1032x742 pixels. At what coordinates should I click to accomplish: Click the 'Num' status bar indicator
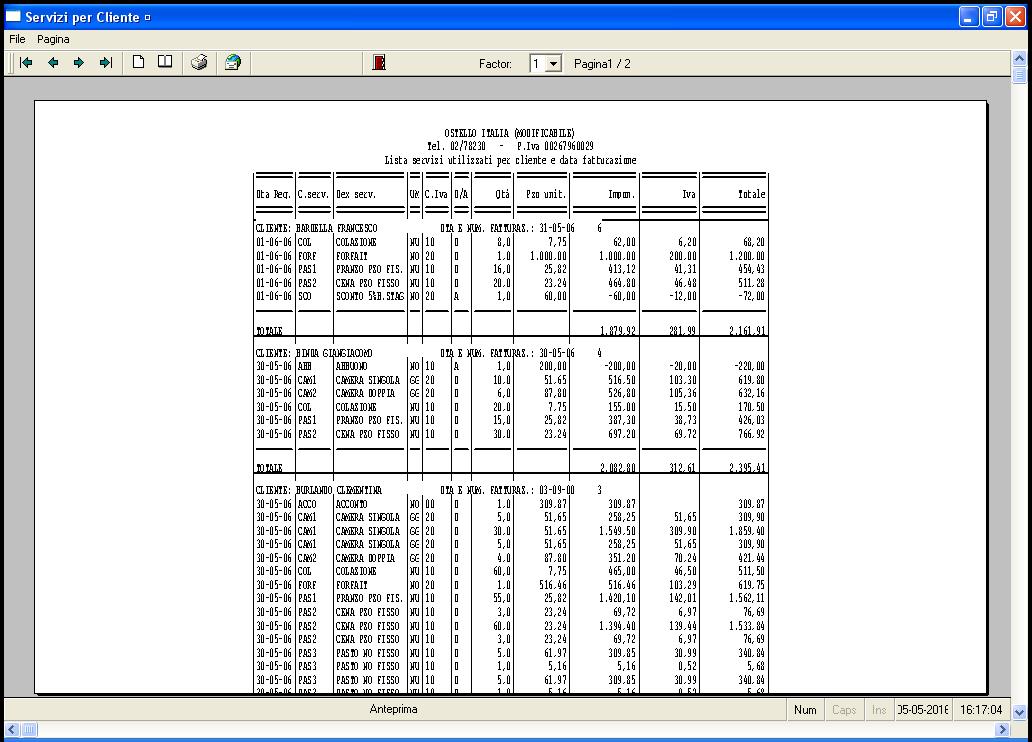click(805, 710)
